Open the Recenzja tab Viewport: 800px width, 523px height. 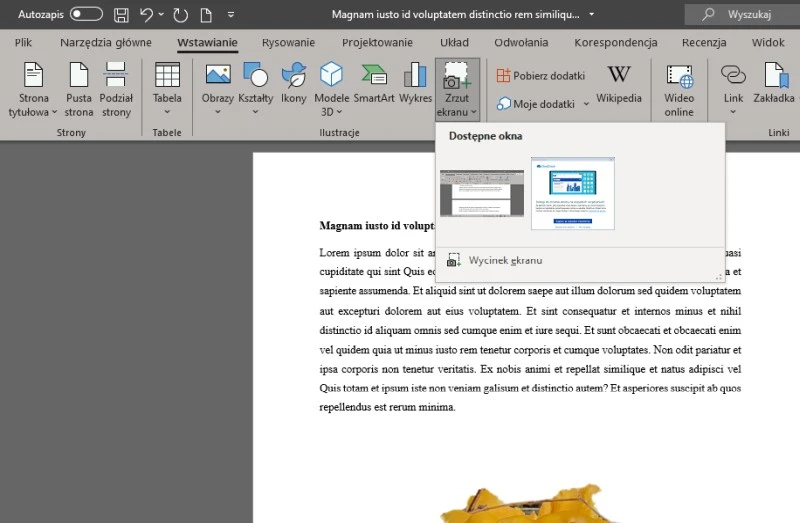pyautogui.click(x=704, y=43)
